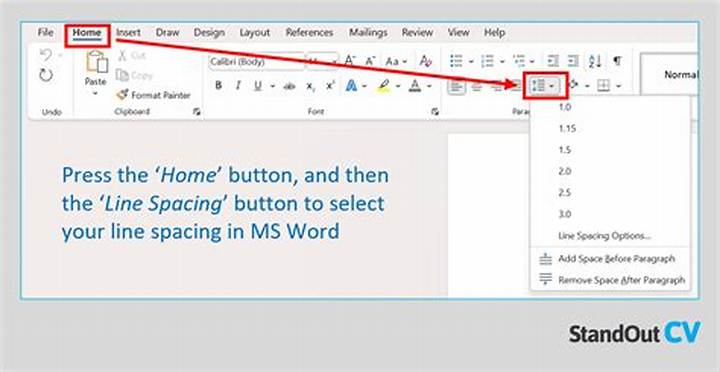Increase font size with larger A icon
720x372 pixels.
pyautogui.click(x=350, y=61)
